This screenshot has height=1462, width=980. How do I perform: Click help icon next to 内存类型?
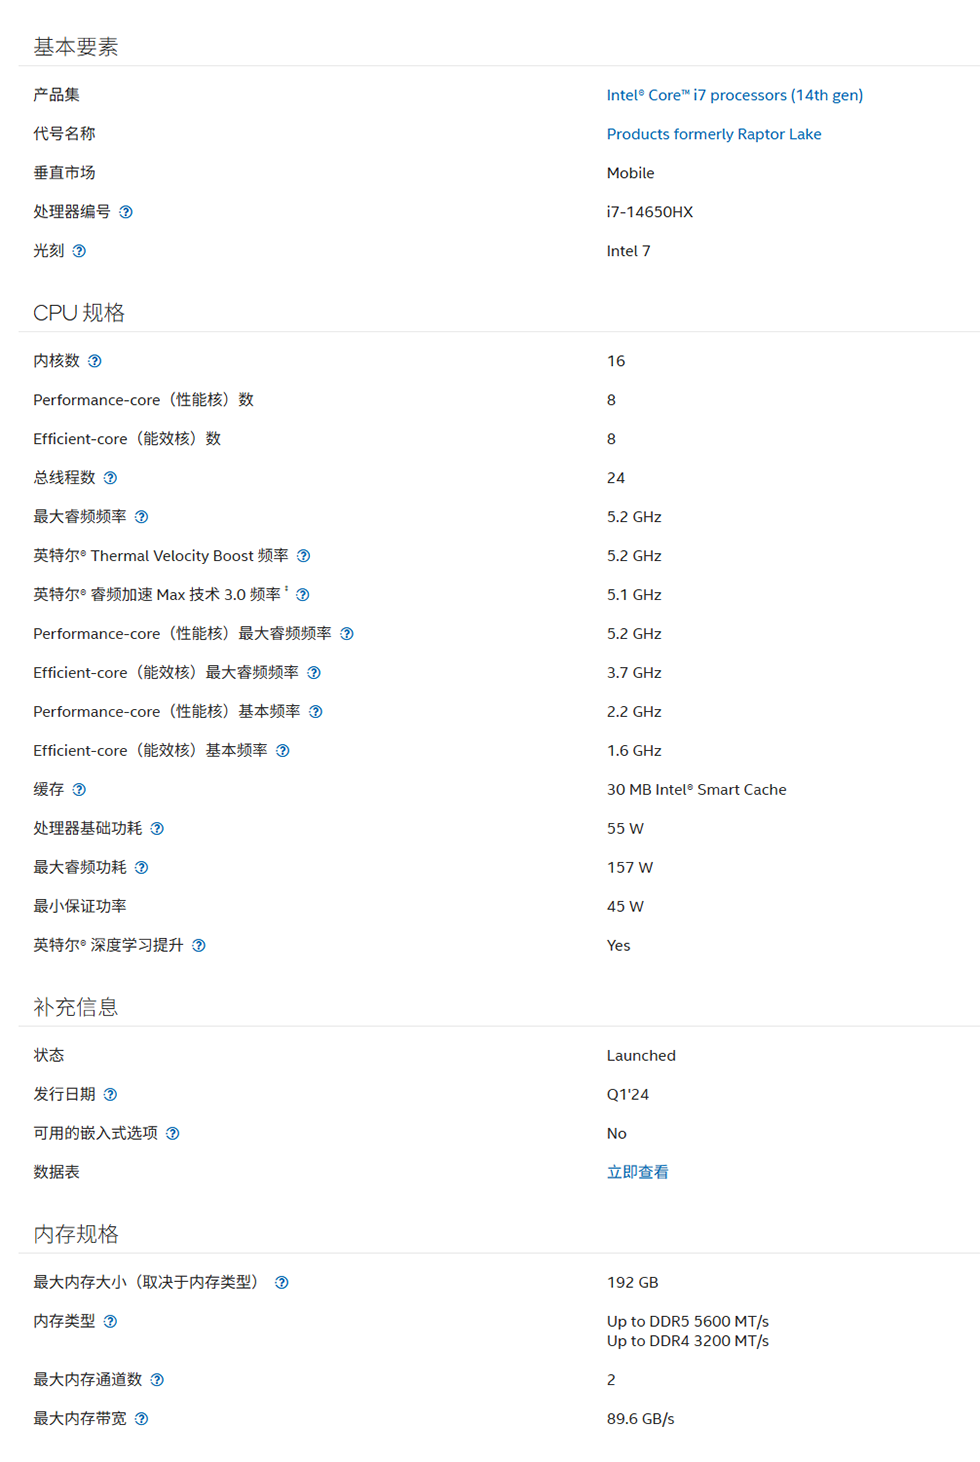click(x=111, y=1322)
